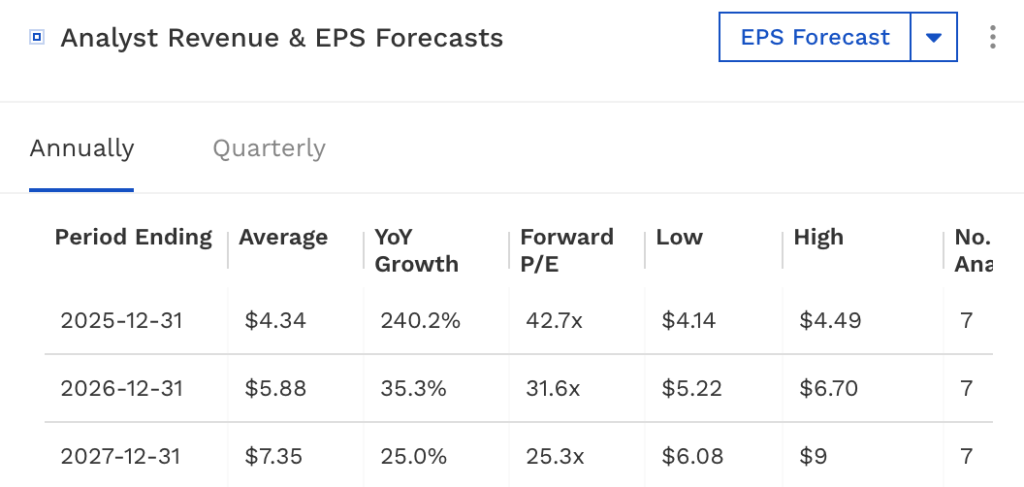The width and height of the screenshot is (1024, 487).
Task: Click the 240.2% YoY growth value
Action: tap(420, 321)
